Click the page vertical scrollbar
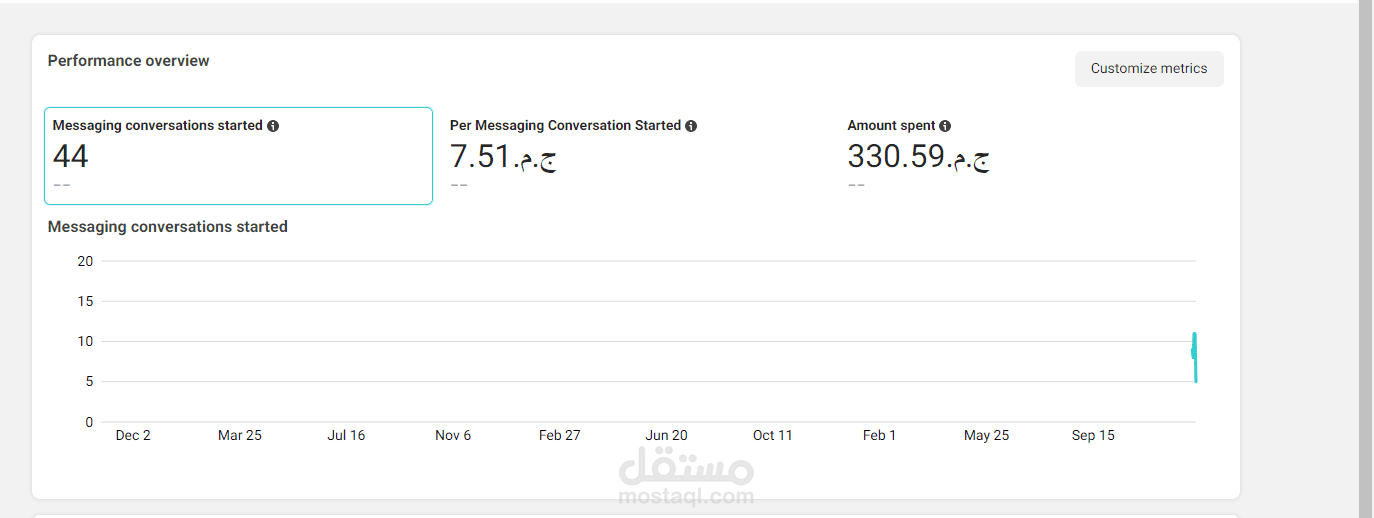1374x518 pixels. click(x=1365, y=259)
